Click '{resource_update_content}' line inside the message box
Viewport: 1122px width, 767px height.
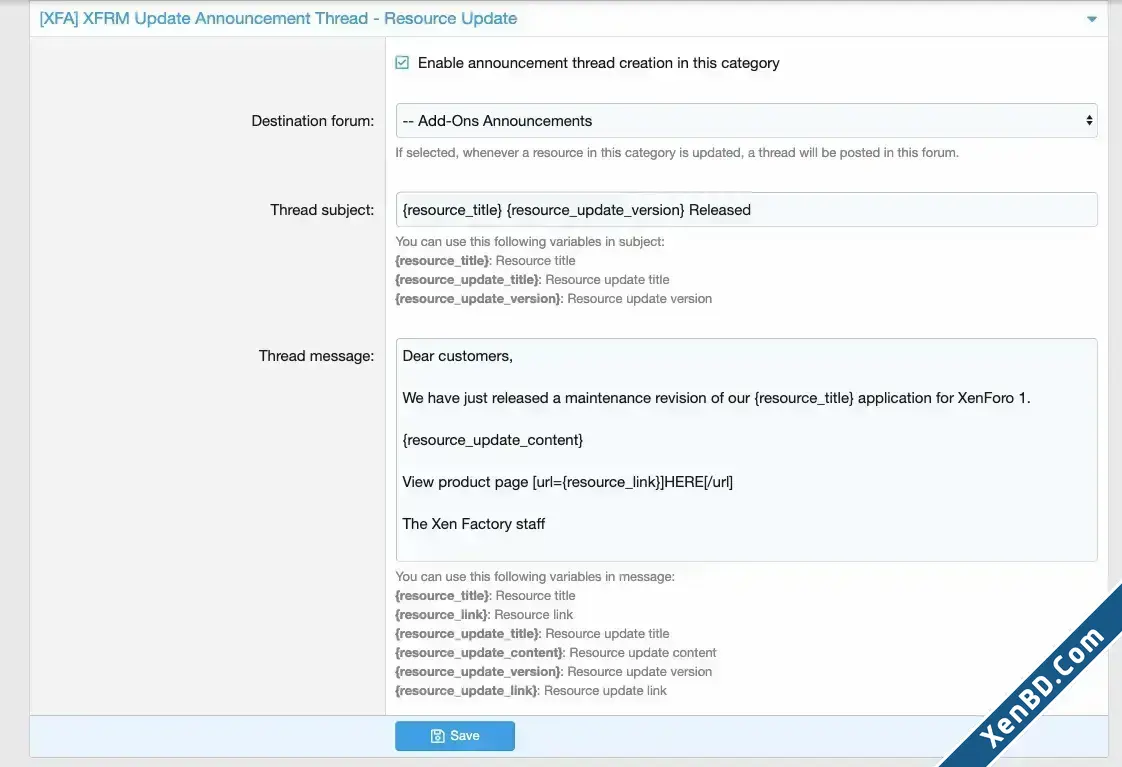pos(493,440)
